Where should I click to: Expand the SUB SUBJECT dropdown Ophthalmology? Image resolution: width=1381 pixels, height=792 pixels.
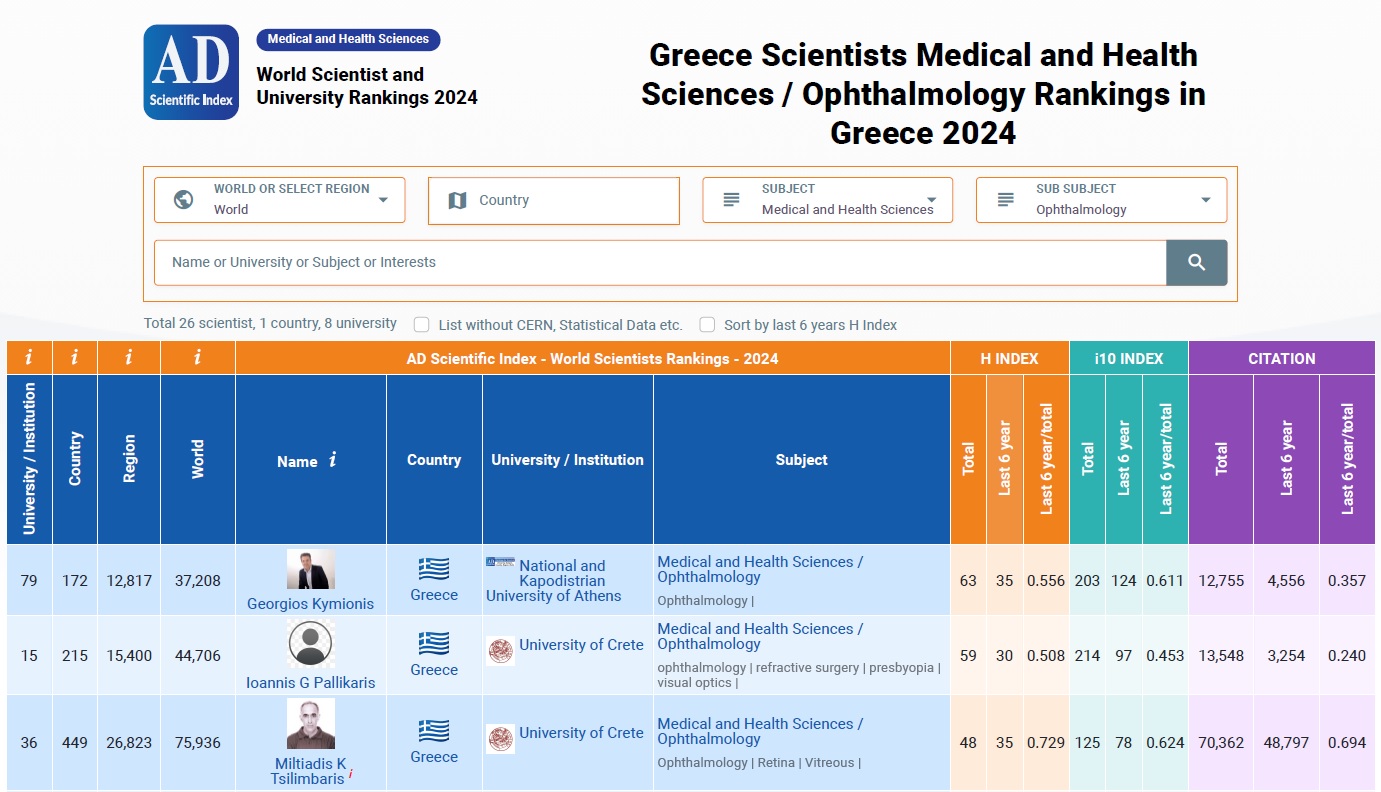point(1102,200)
